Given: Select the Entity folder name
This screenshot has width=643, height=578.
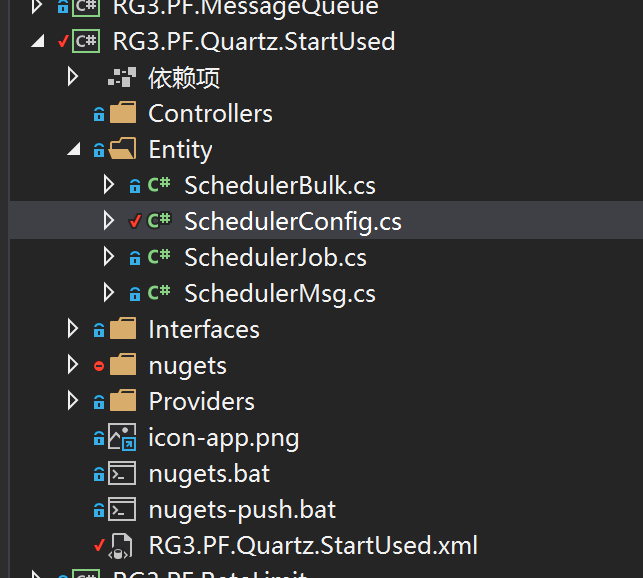Looking at the screenshot, I should point(180,149).
